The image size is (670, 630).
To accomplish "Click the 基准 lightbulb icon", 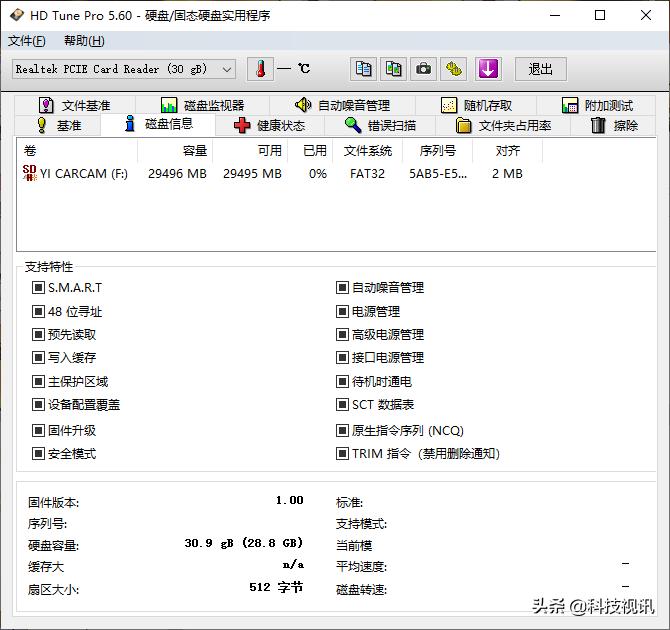I will [41, 125].
